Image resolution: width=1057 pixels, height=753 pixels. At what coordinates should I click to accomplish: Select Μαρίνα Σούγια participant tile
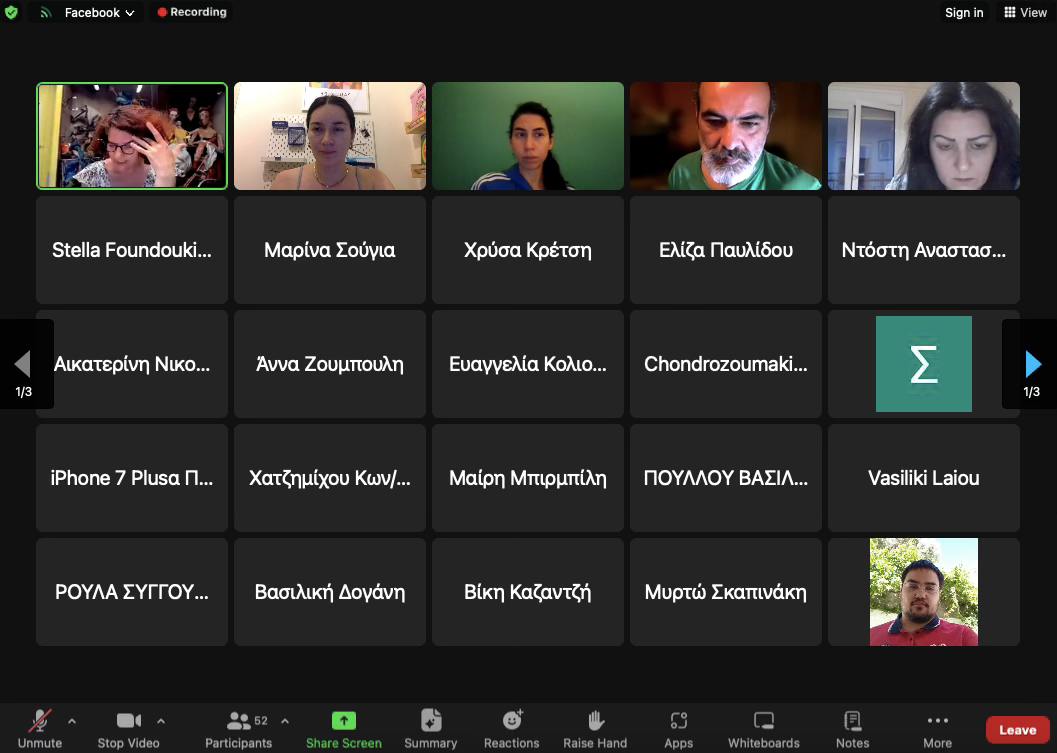330,250
